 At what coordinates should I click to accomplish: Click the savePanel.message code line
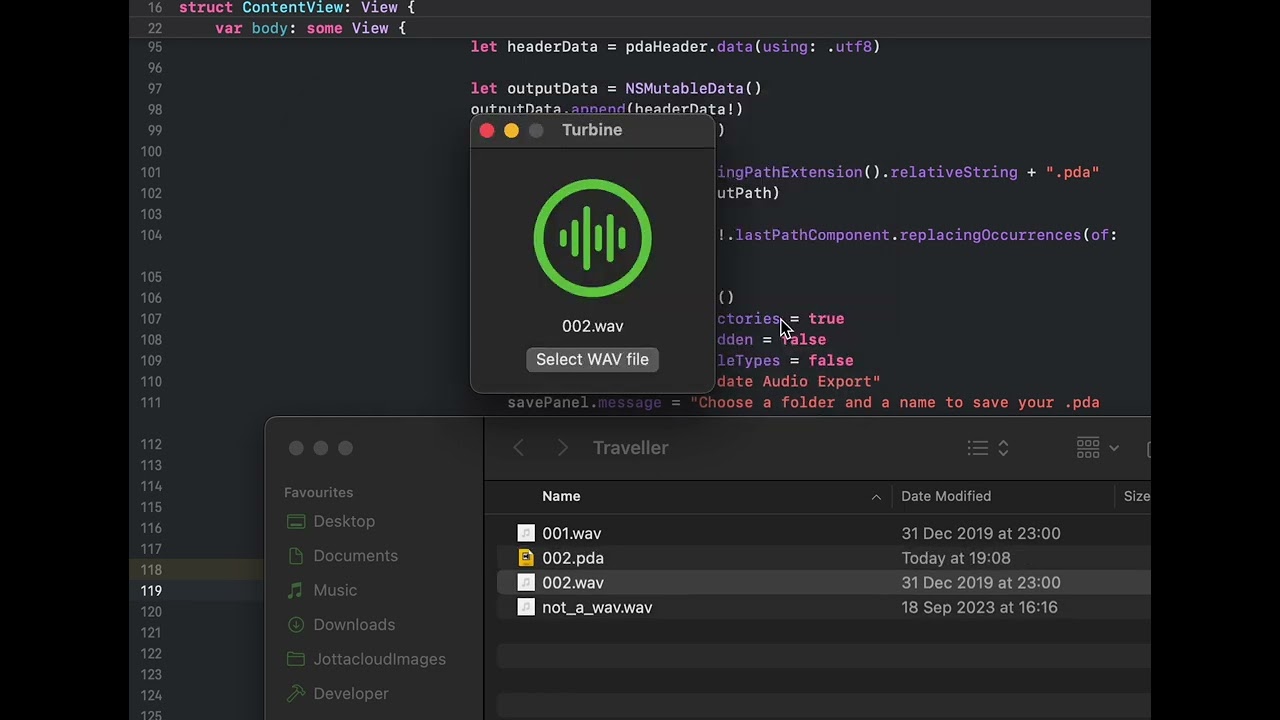click(803, 402)
